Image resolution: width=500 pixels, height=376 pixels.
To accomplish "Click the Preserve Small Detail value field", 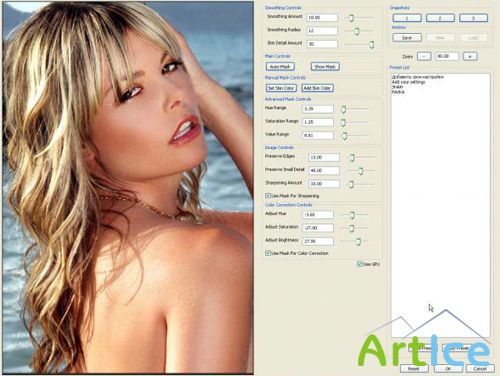I will (x=324, y=171).
